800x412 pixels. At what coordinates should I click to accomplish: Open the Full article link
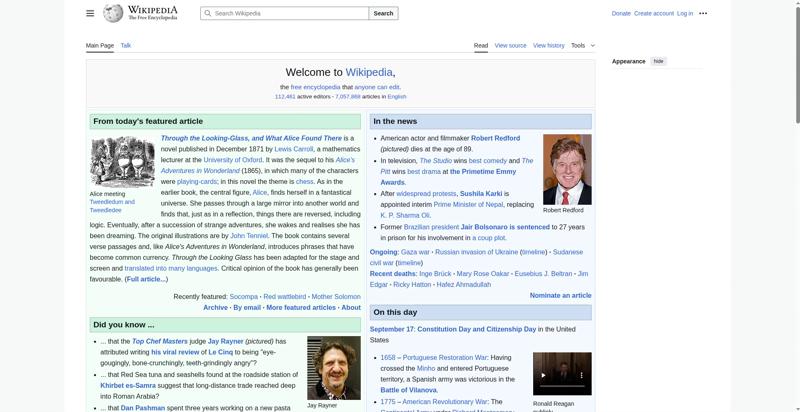(x=146, y=279)
